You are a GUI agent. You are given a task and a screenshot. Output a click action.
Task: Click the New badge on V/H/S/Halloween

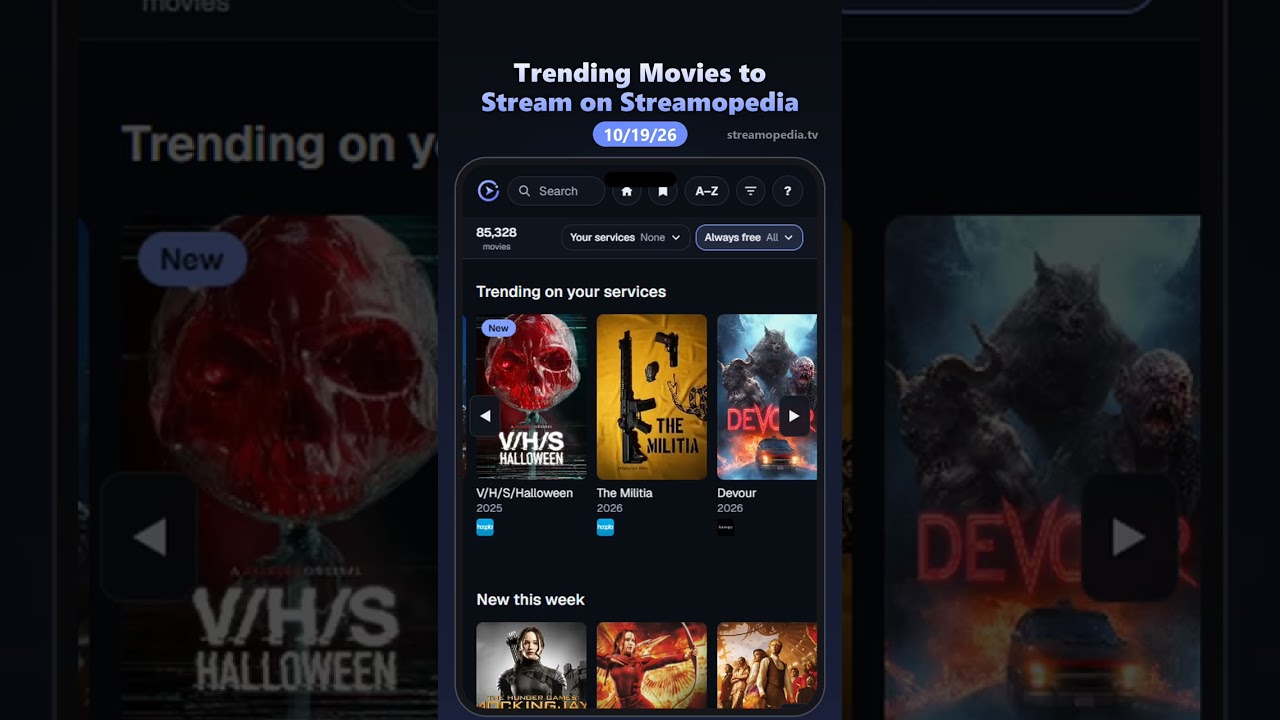498,328
